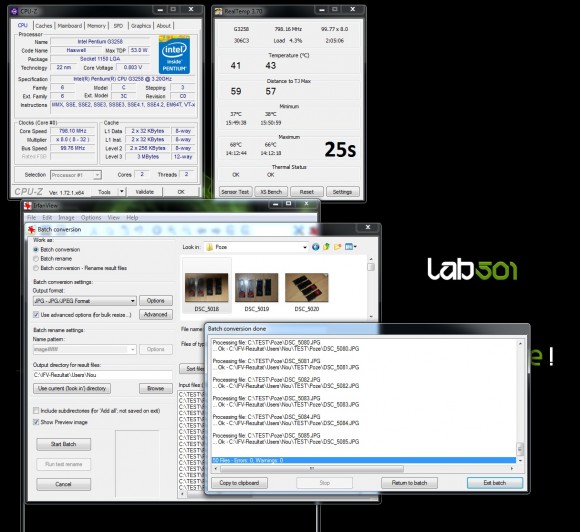Click the RealTemp title bar icon
580x532 pixels.
coord(218,11)
